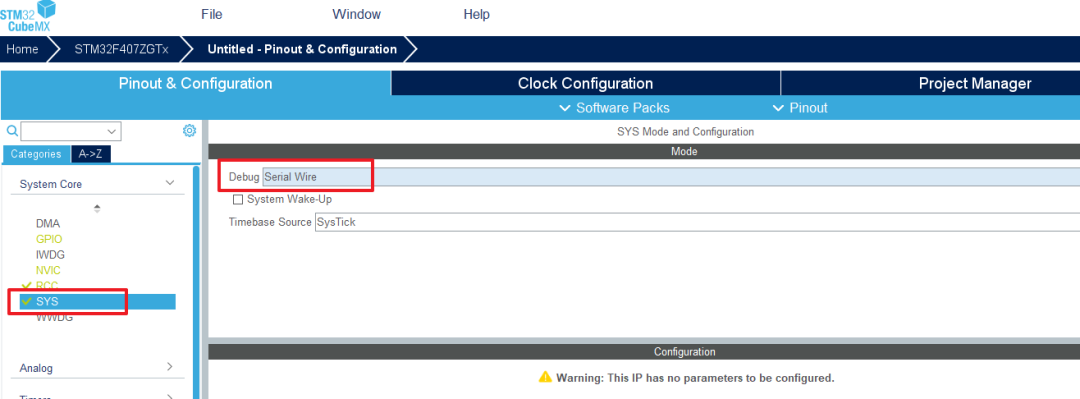Click the sort arrows under System Core
Image resolution: width=1080 pixels, height=399 pixels.
97,208
